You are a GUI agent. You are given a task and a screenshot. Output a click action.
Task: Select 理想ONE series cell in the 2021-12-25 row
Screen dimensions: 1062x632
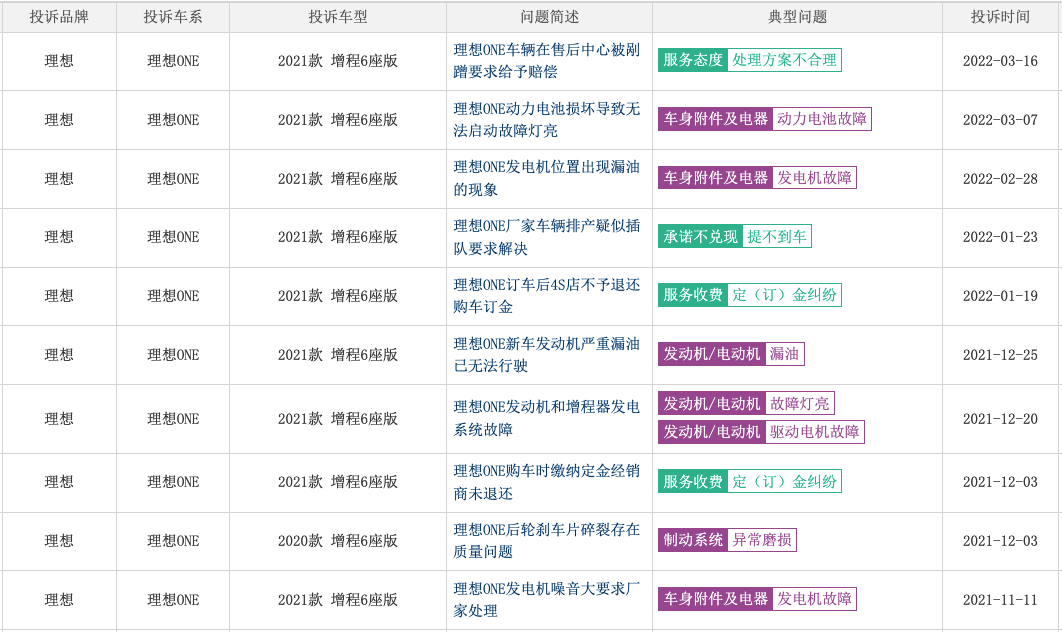click(173, 355)
